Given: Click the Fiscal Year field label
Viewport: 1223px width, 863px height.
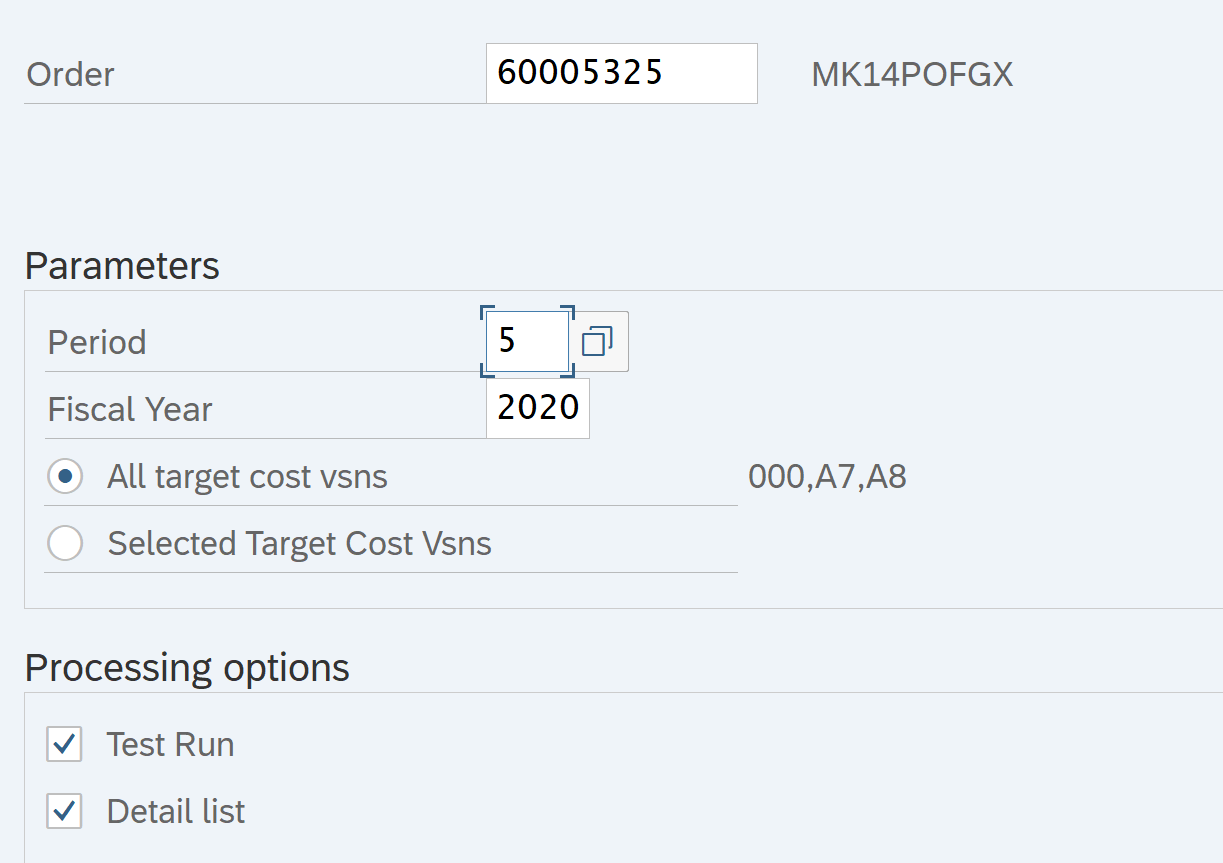Looking at the screenshot, I should pos(130,410).
